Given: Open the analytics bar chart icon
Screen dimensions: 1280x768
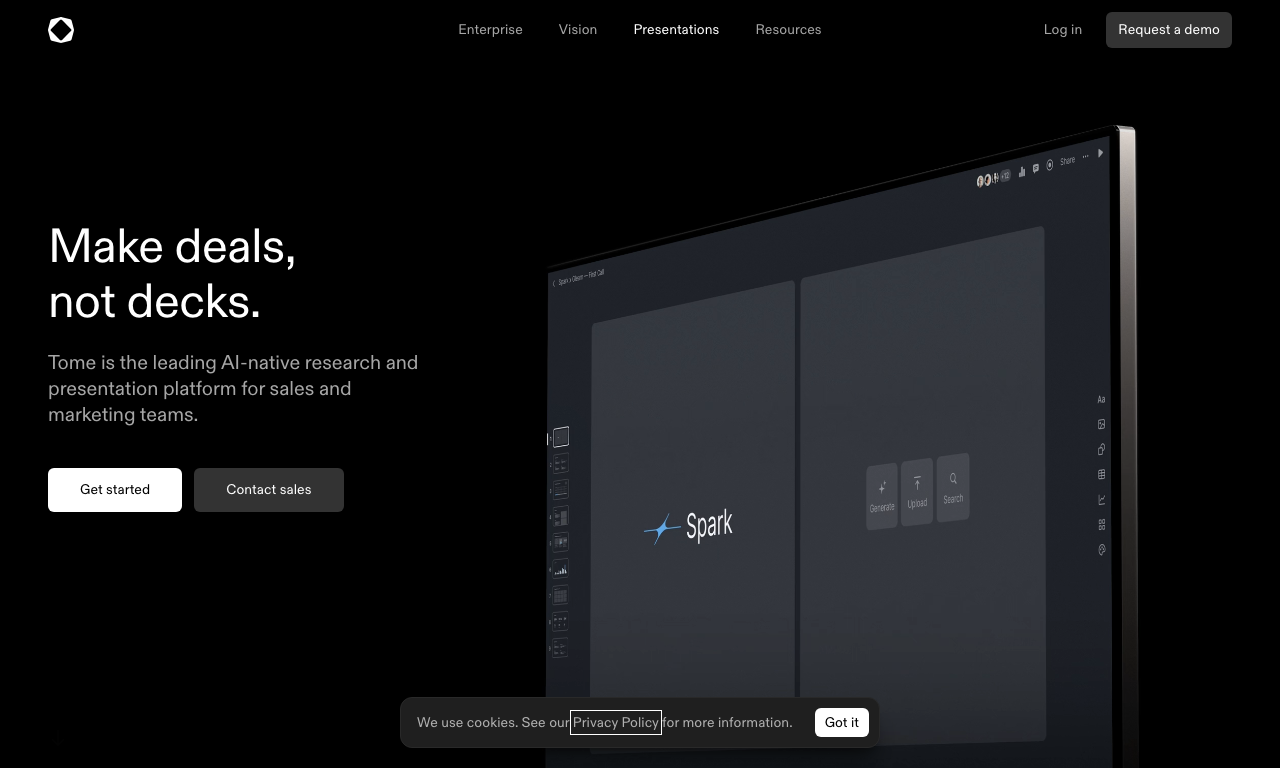Looking at the screenshot, I should coord(1022,172).
